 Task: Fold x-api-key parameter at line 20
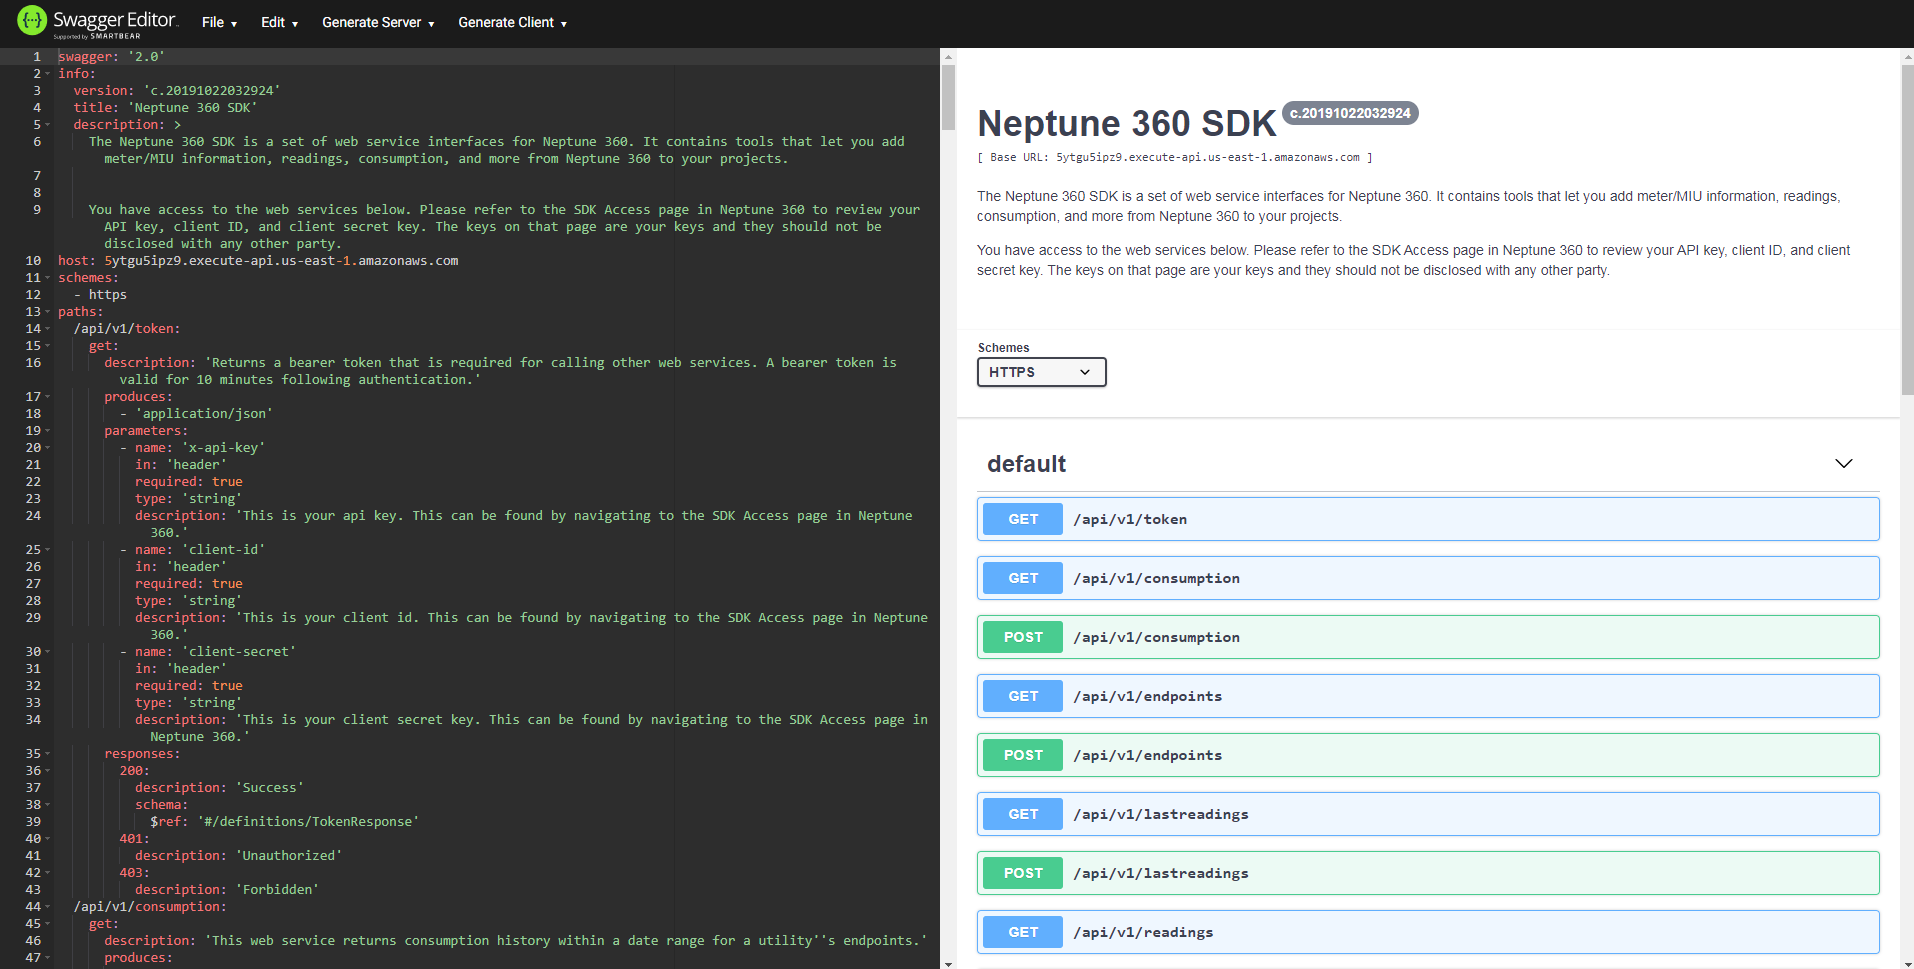click(x=47, y=448)
